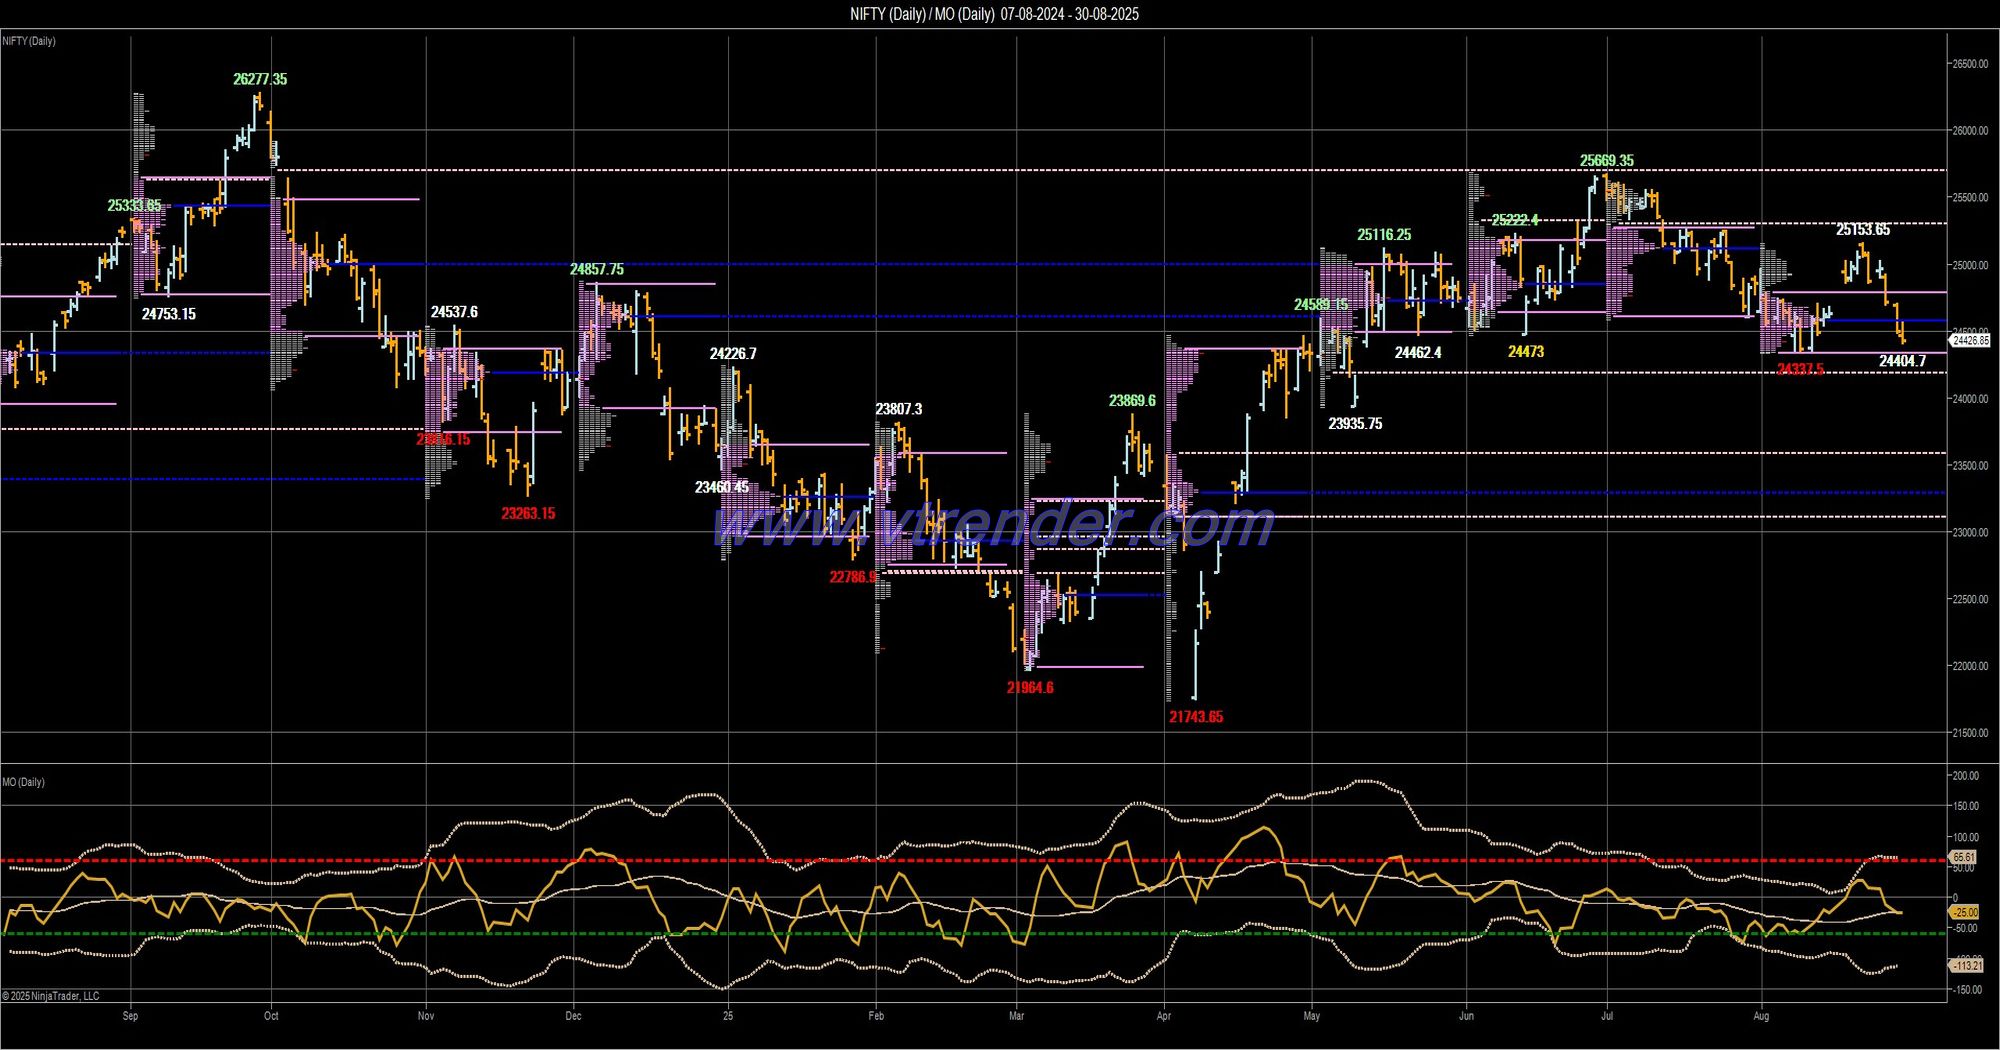Select the 21743.65 April low label
Screen dimensions: 2000x1050
tap(1196, 717)
